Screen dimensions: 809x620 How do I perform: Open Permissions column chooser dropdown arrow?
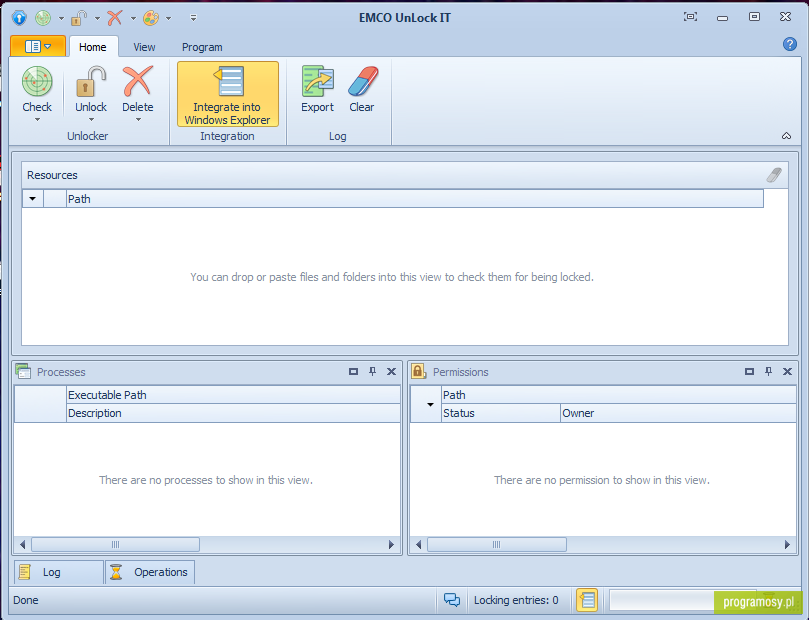click(430, 404)
